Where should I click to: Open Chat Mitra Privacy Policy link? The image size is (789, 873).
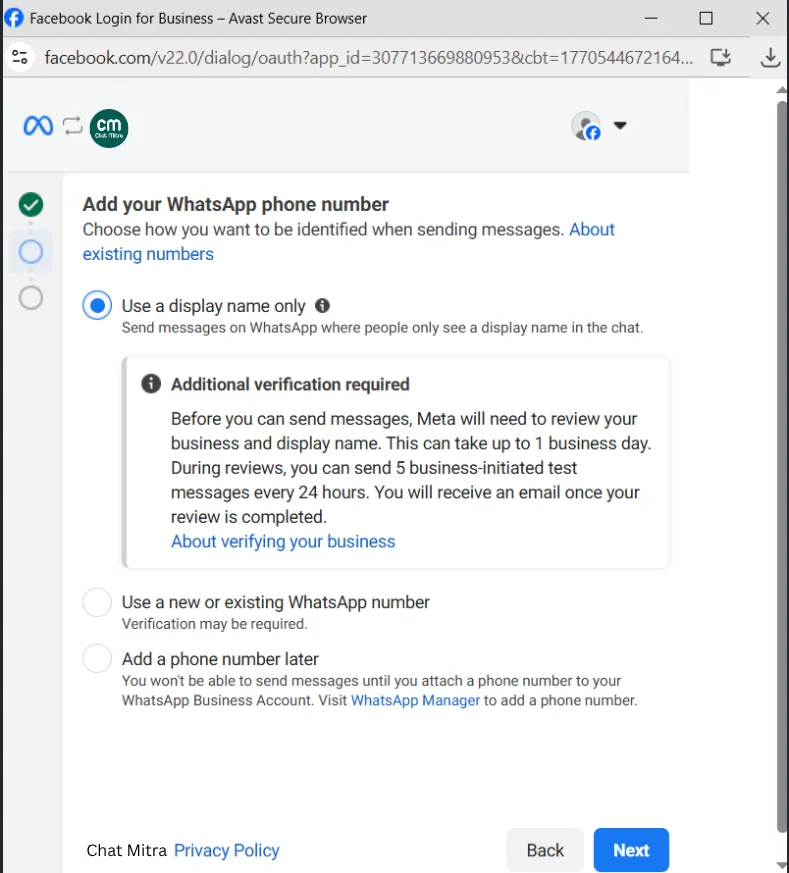[227, 850]
